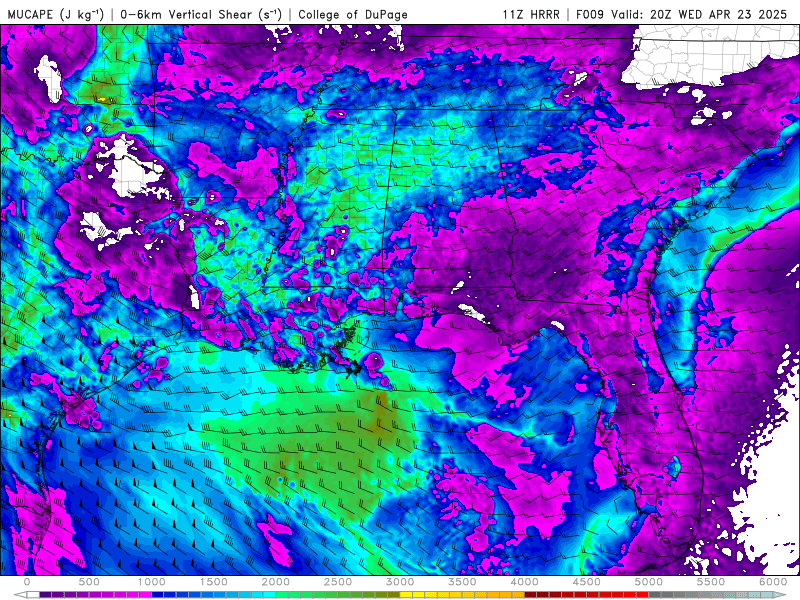
Task: Select the 11Z HRRR model run label
Action: [531, 14]
